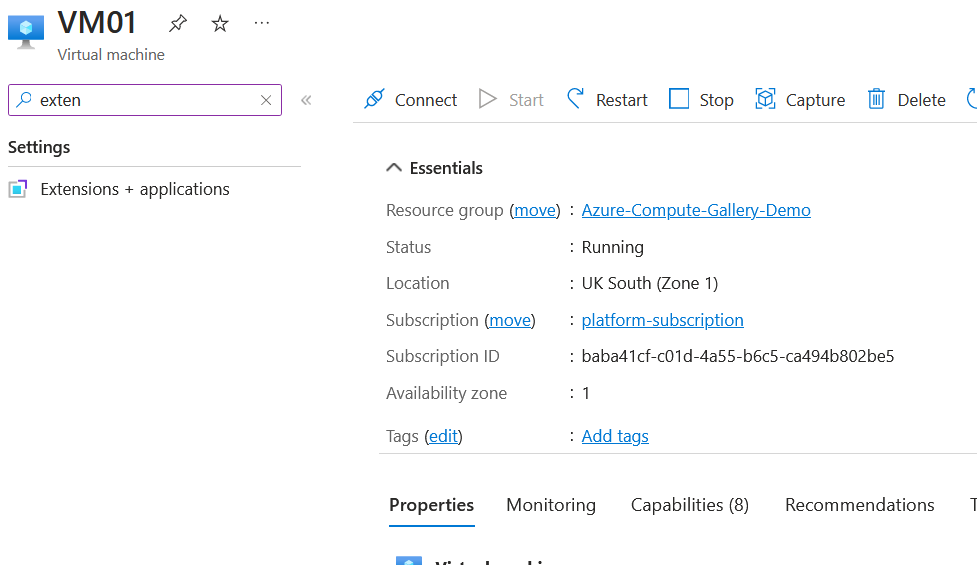The width and height of the screenshot is (977, 565).
Task: Open the platform-subscription link
Action: 662,320
